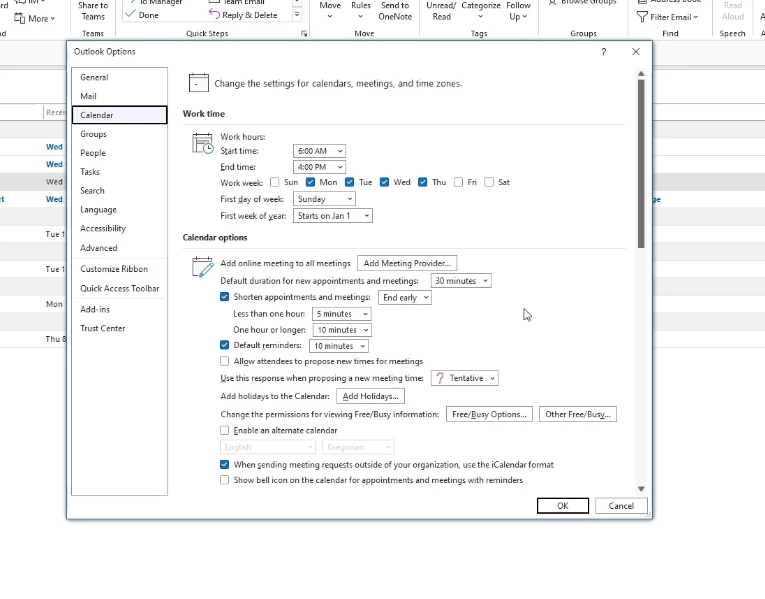Open Add-ins category
This screenshot has height=599, width=765.
click(x=120, y=310)
